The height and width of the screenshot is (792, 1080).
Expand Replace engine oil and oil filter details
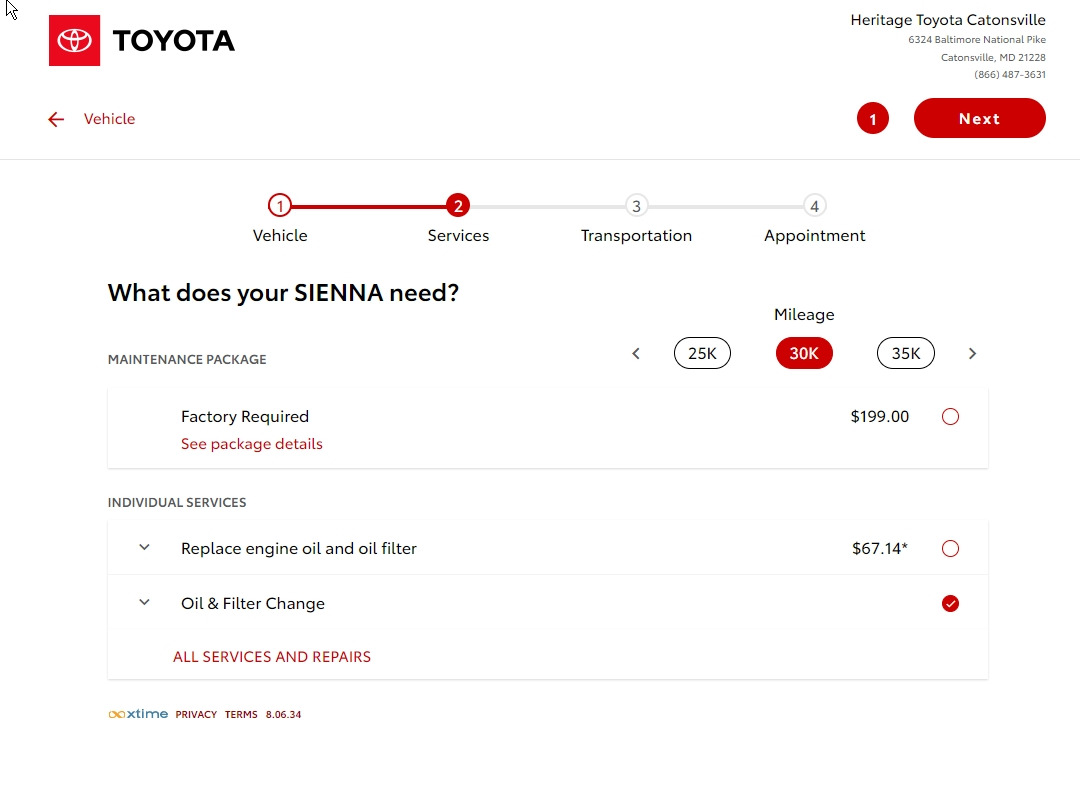tap(144, 548)
